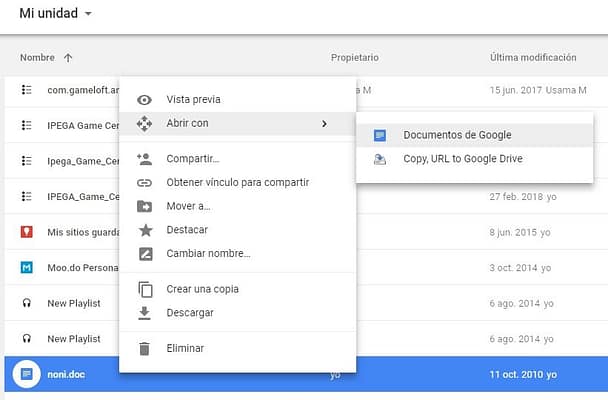Sort by Nombre column header
This screenshot has width=608, height=400.
click(x=37, y=57)
